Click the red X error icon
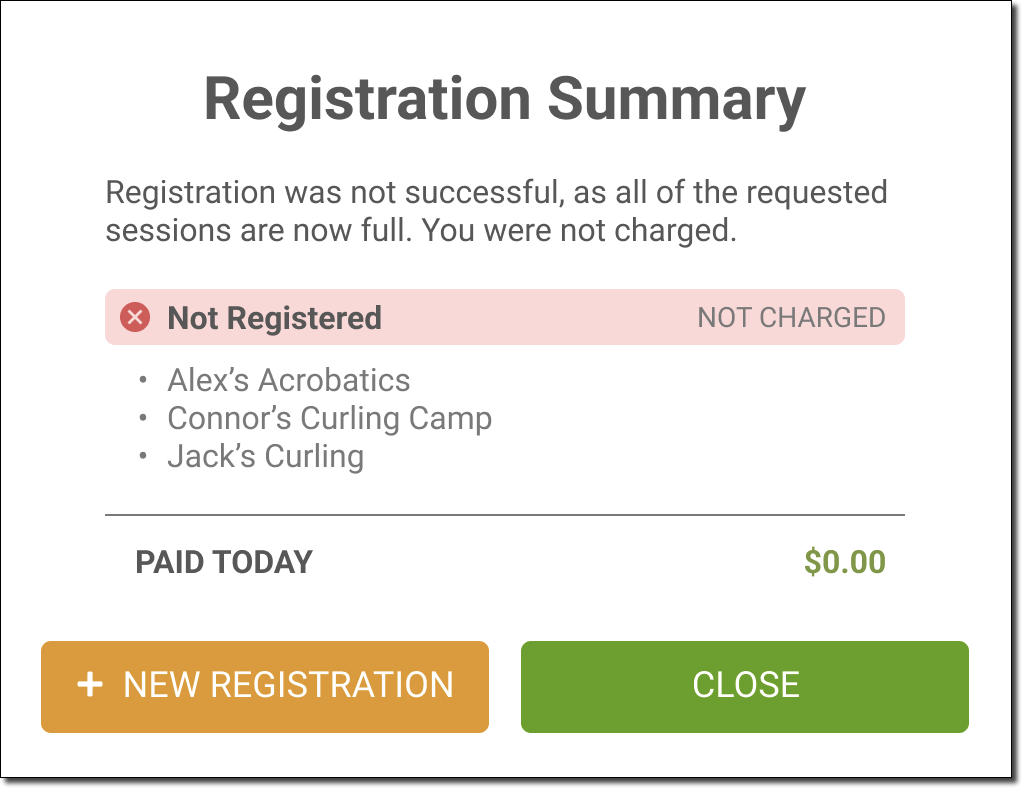The width and height of the screenshot is (1022, 788). point(135,318)
